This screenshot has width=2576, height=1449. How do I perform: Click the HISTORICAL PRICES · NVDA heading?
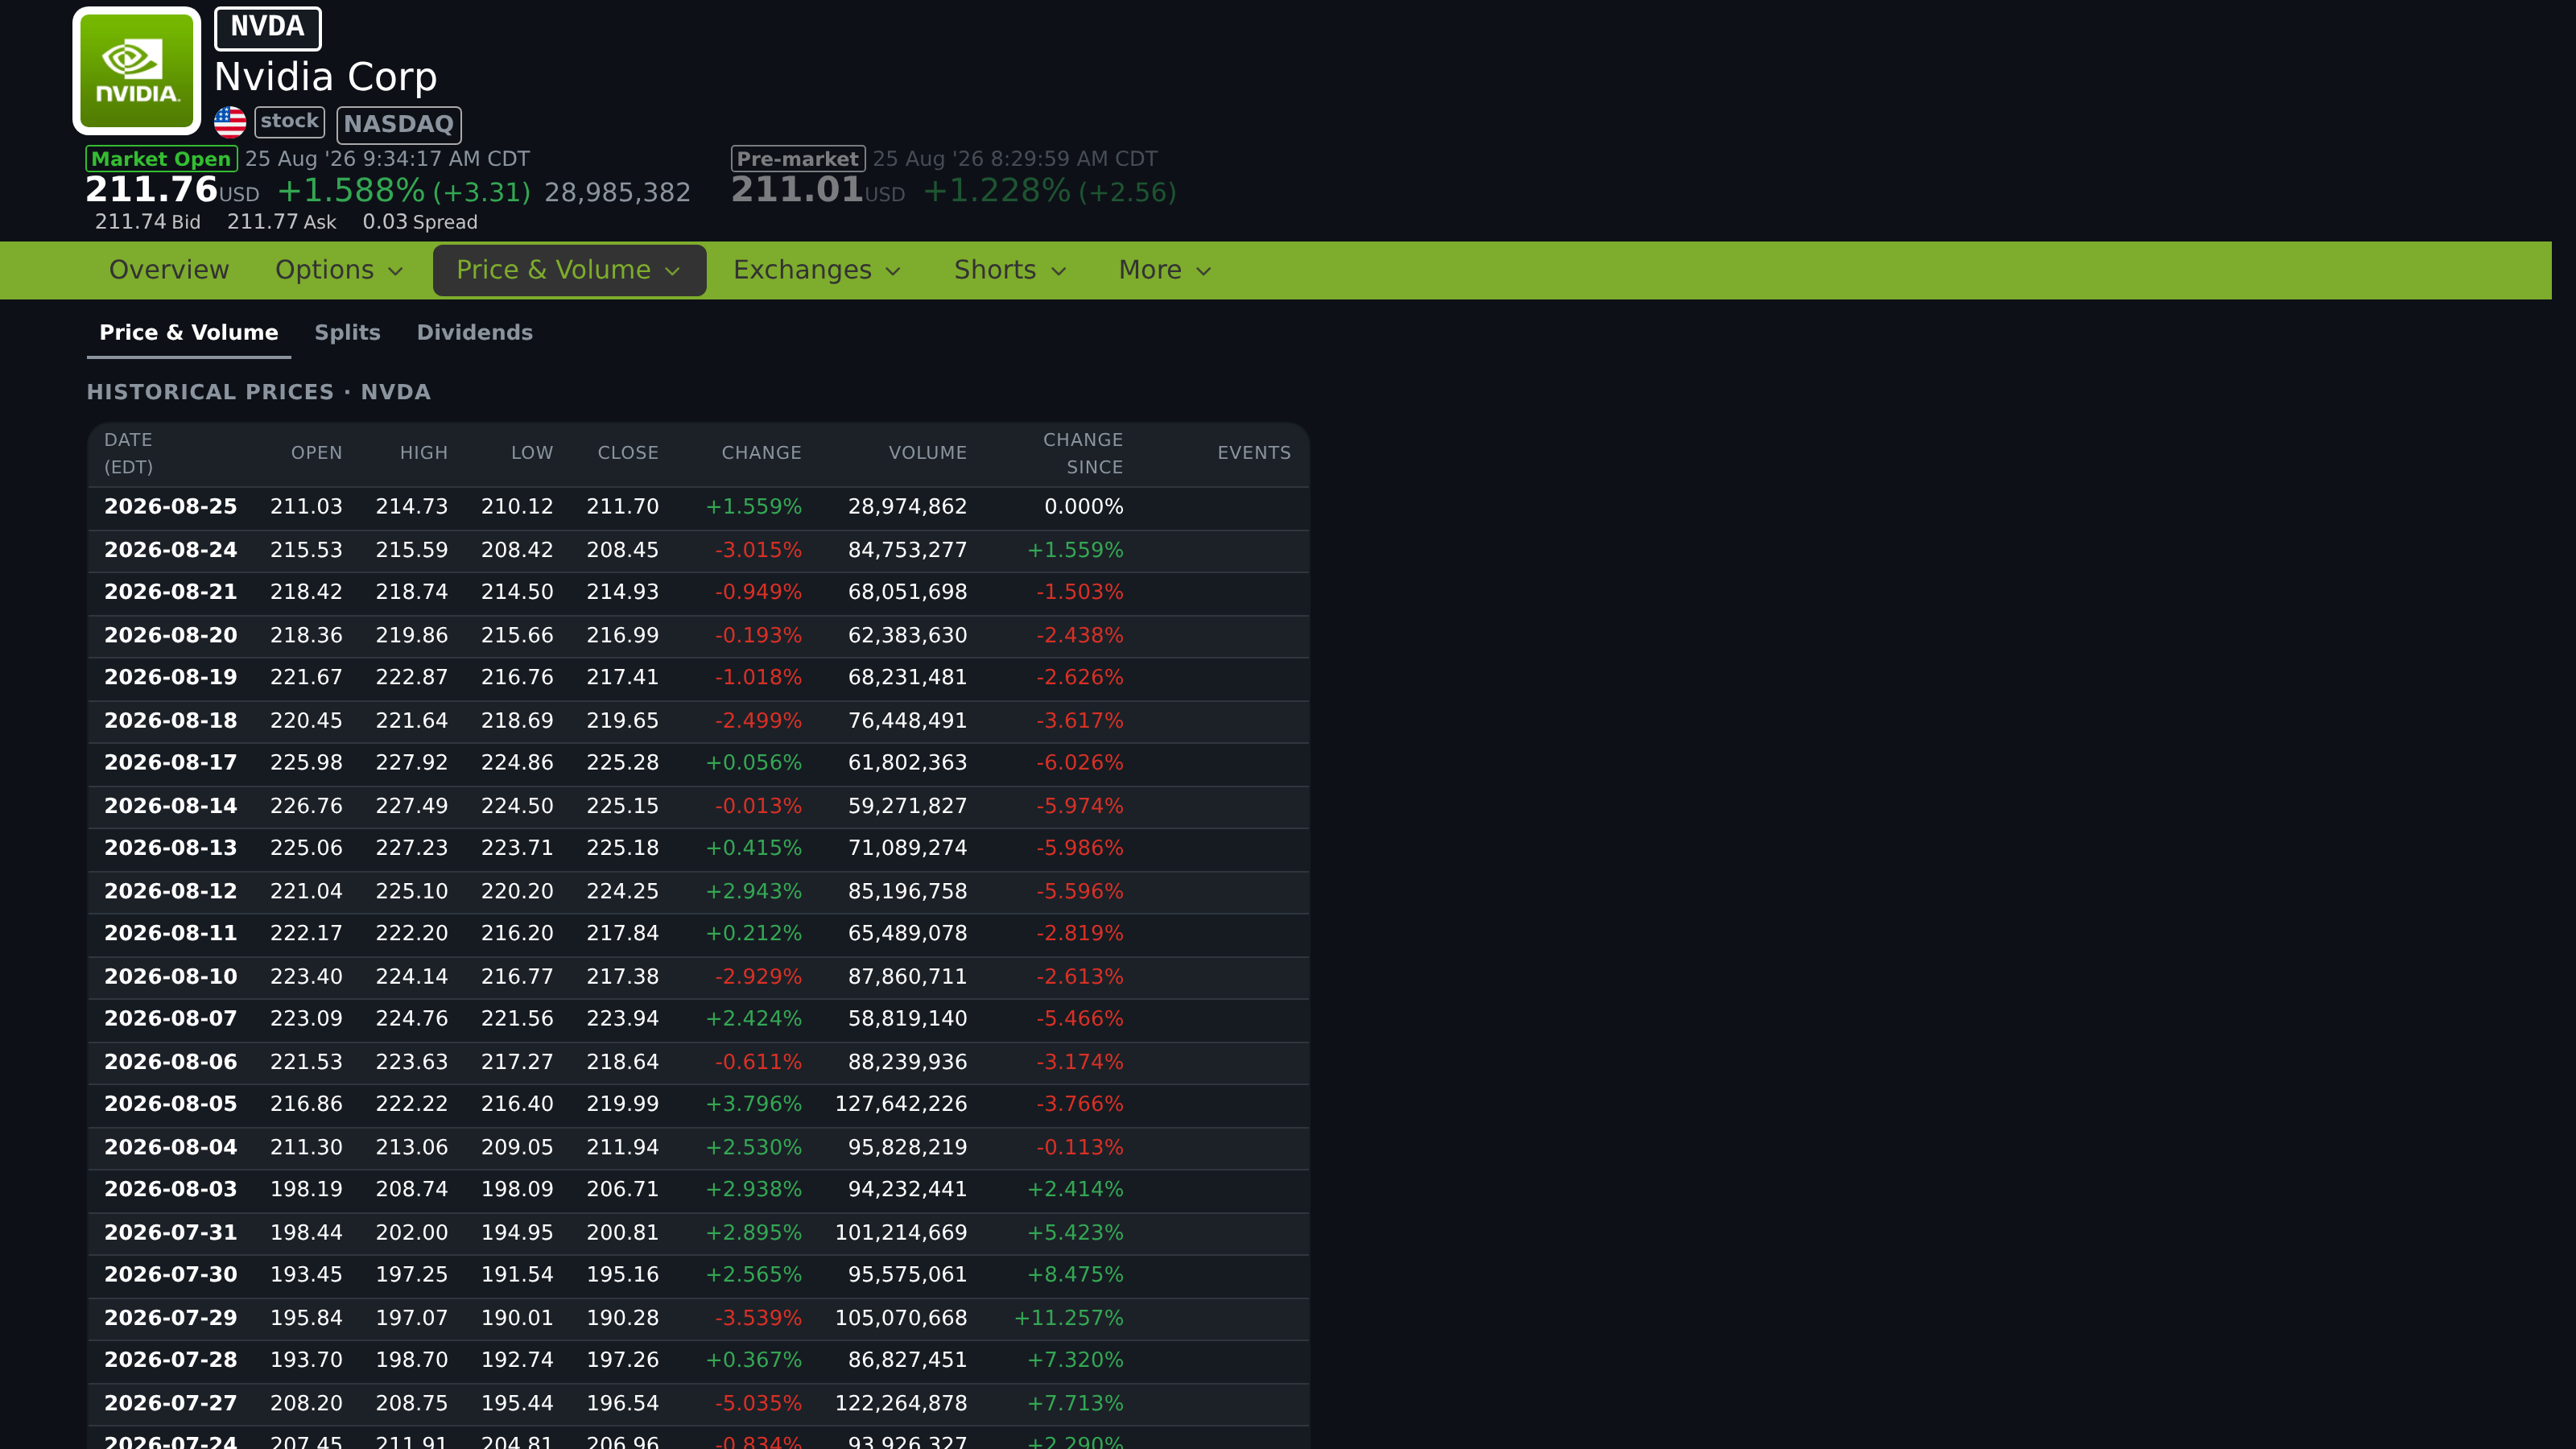[259, 392]
